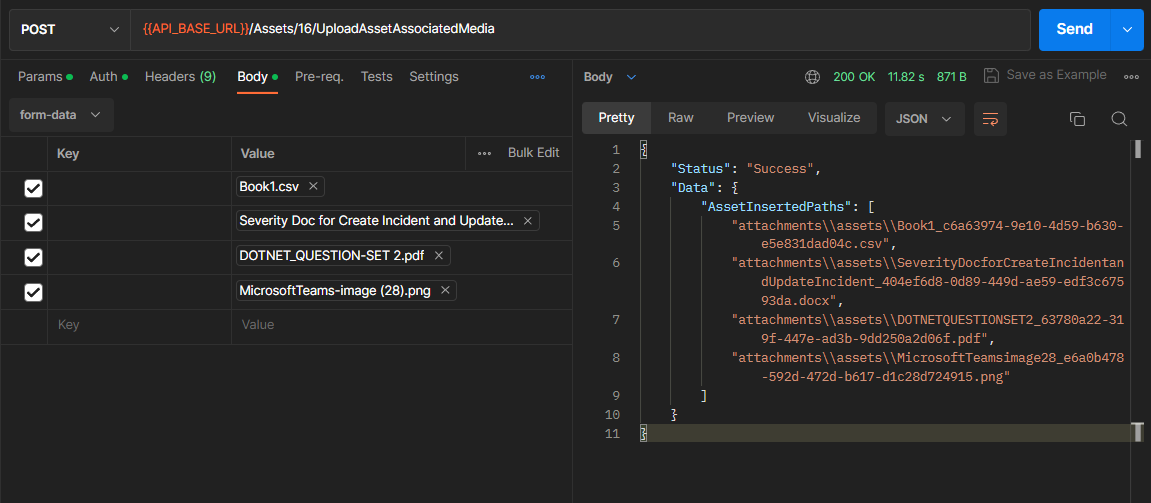Remove Book1.csv file from form-data value
The width and height of the screenshot is (1151, 503).
click(x=313, y=187)
